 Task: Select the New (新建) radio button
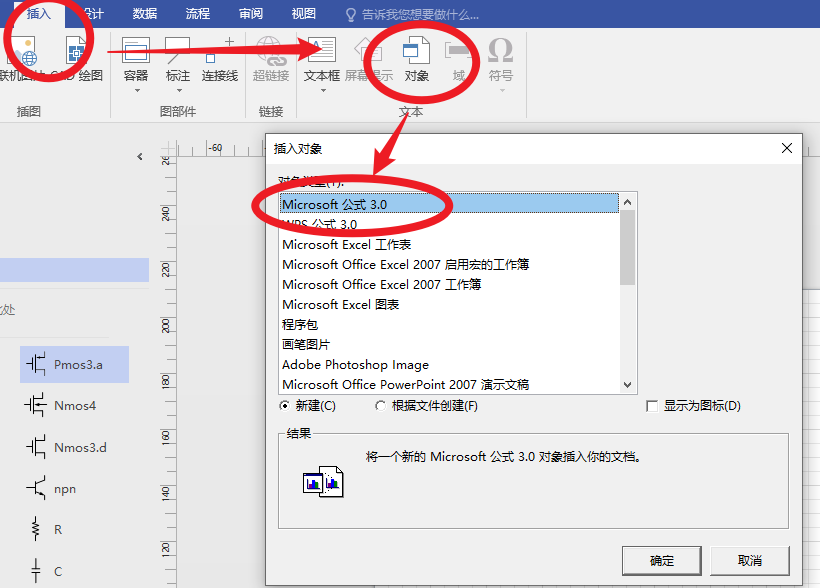coord(284,406)
